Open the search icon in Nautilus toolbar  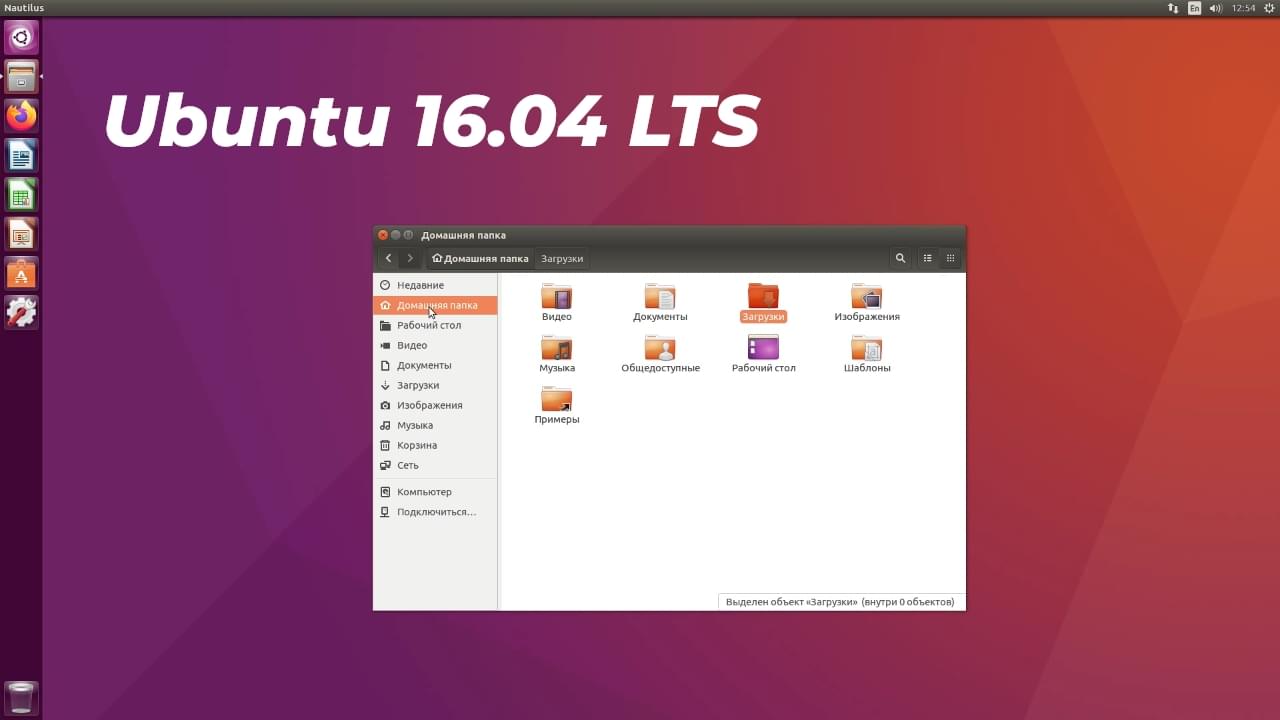(x=900, y=258)
